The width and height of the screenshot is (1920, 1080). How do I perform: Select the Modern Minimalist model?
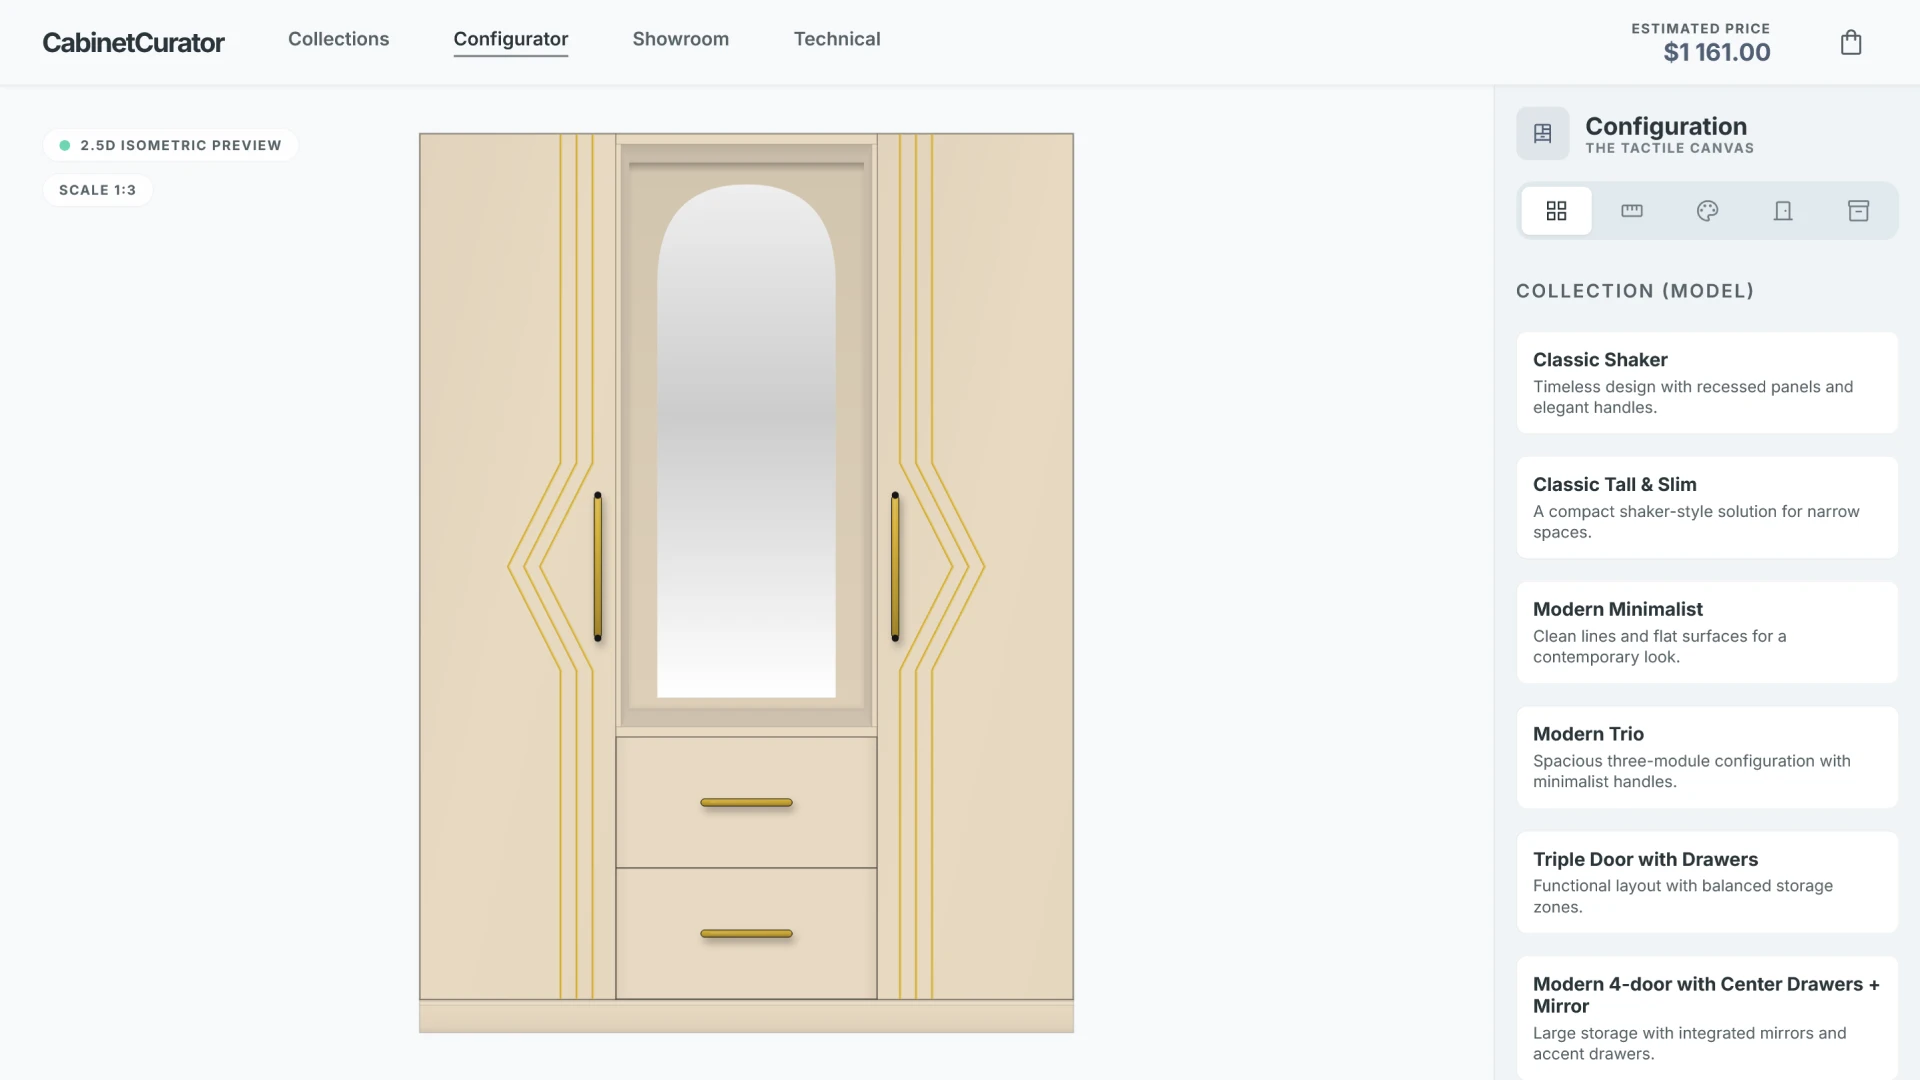click(x=1705, y=632)
